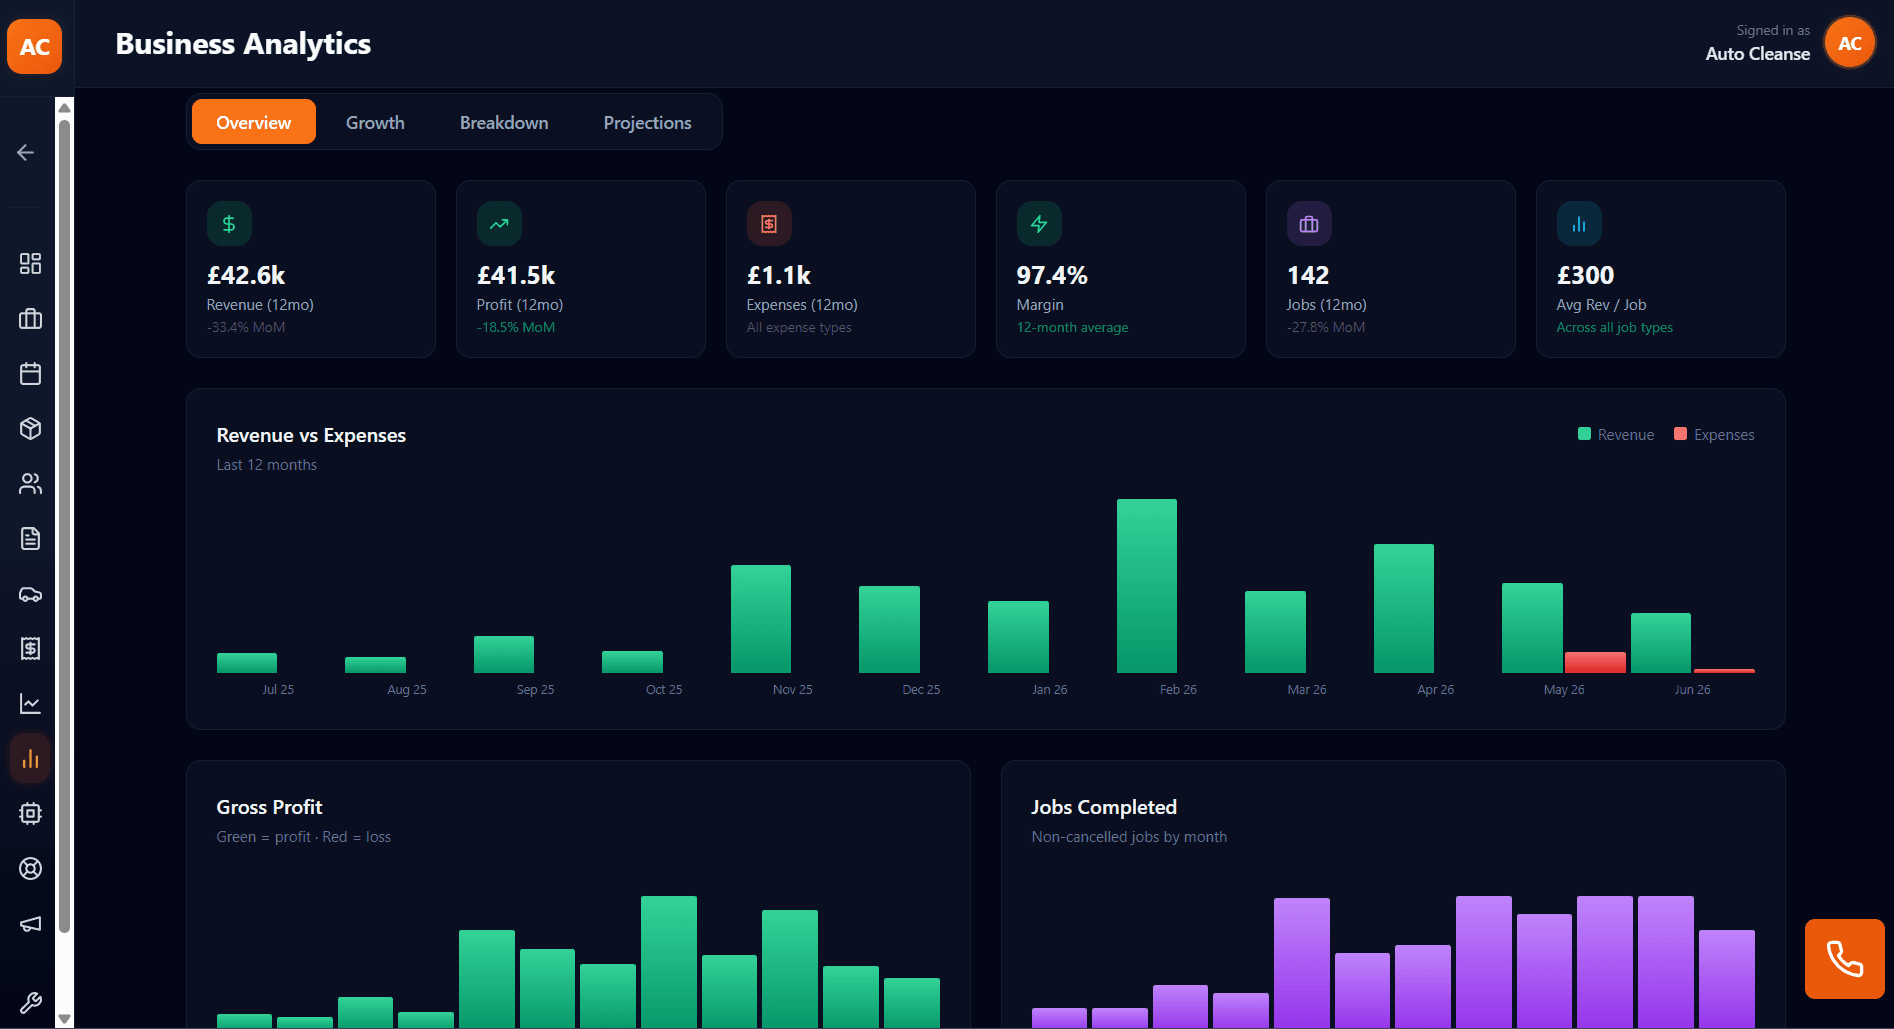Click the back arrow in sidebar
Screen dimensions: 1894x1029
coord(26,152)
